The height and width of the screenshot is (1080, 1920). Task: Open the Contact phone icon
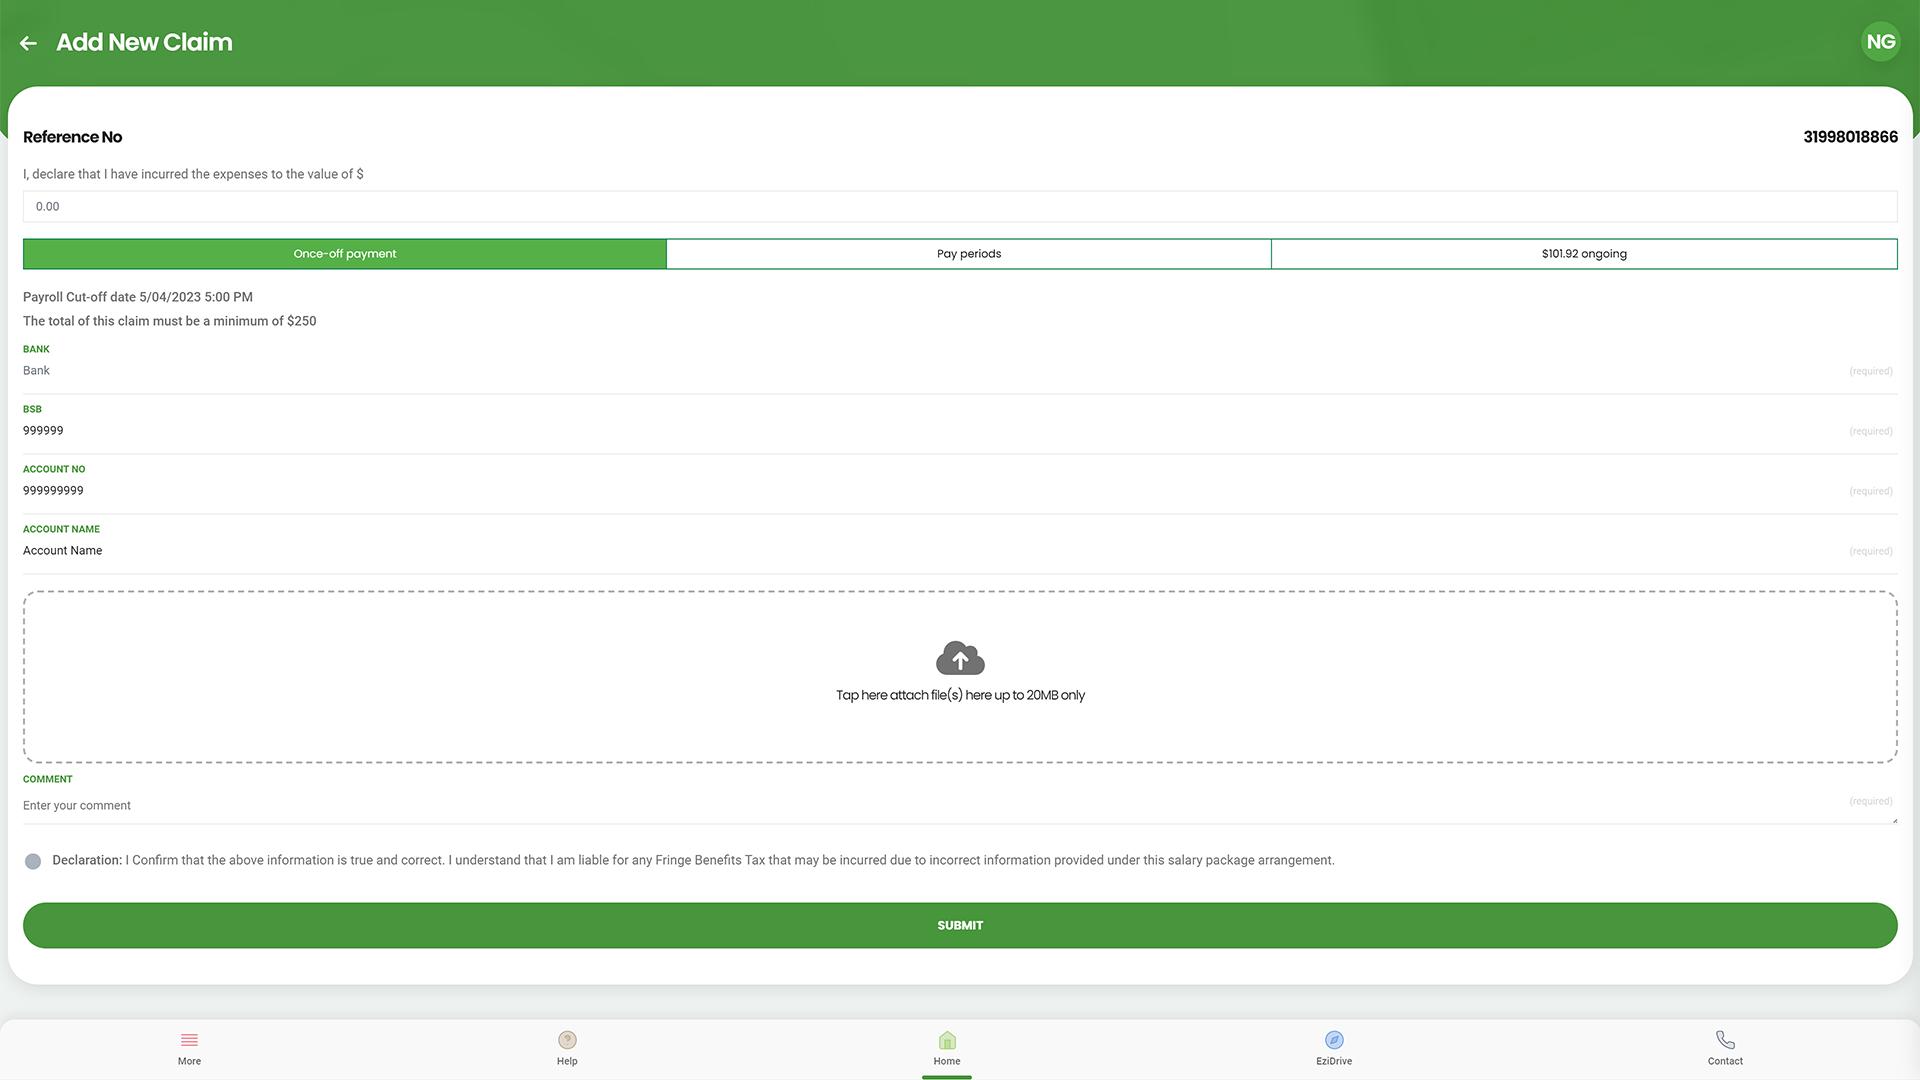(1725, 1040)
